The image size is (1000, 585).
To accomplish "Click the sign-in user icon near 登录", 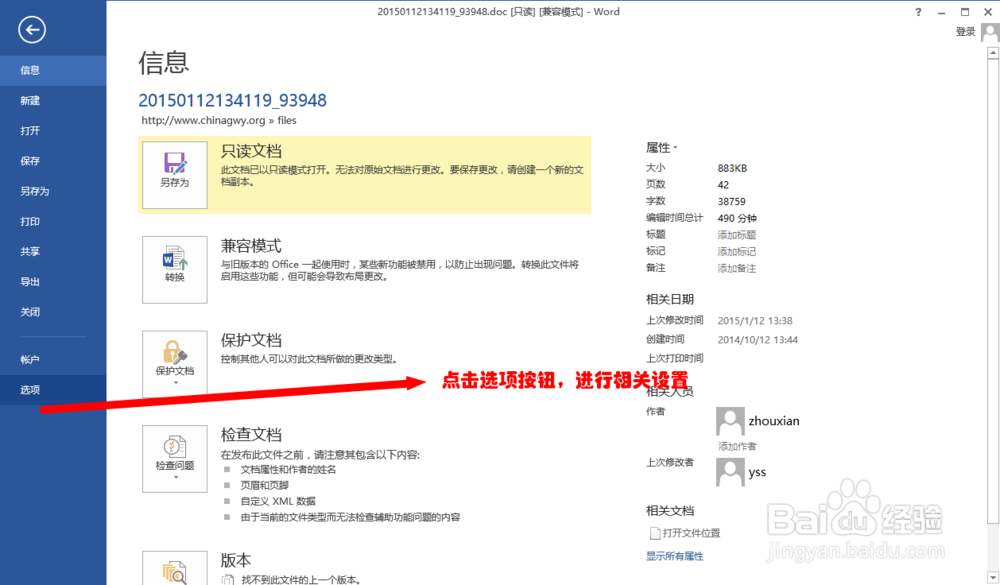I will point(989,31).
